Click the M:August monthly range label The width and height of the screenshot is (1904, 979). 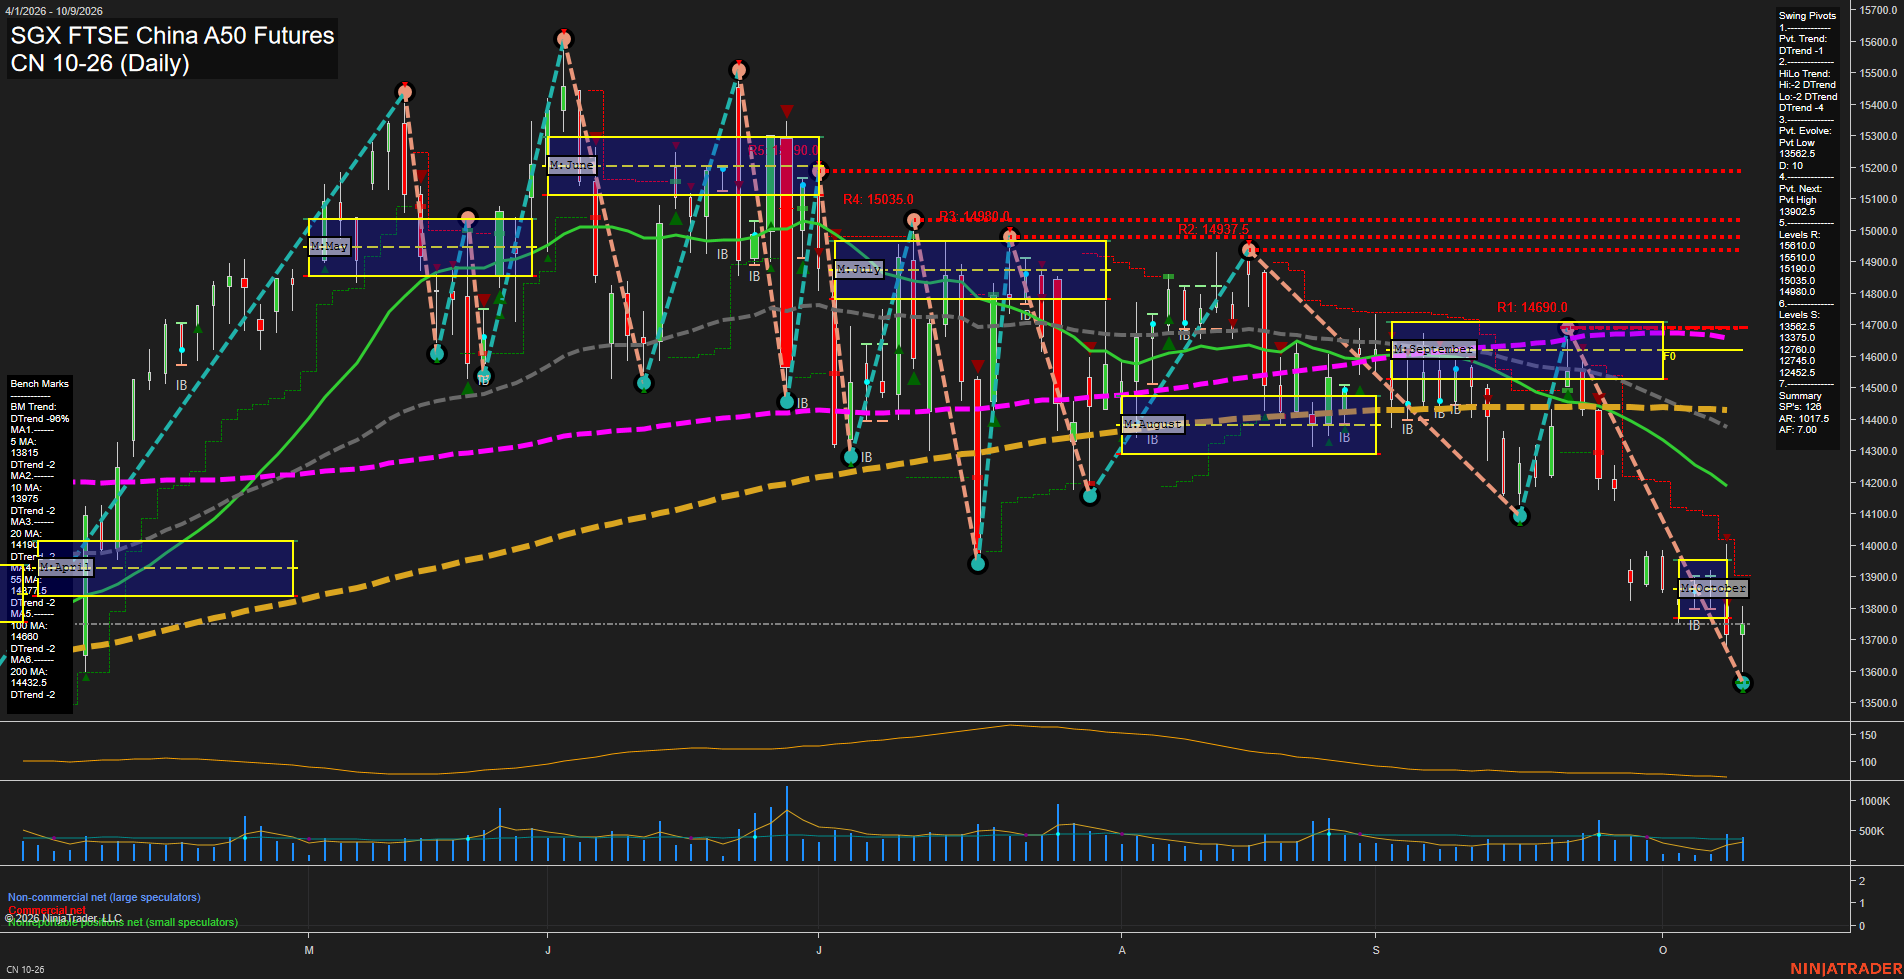1153,425
